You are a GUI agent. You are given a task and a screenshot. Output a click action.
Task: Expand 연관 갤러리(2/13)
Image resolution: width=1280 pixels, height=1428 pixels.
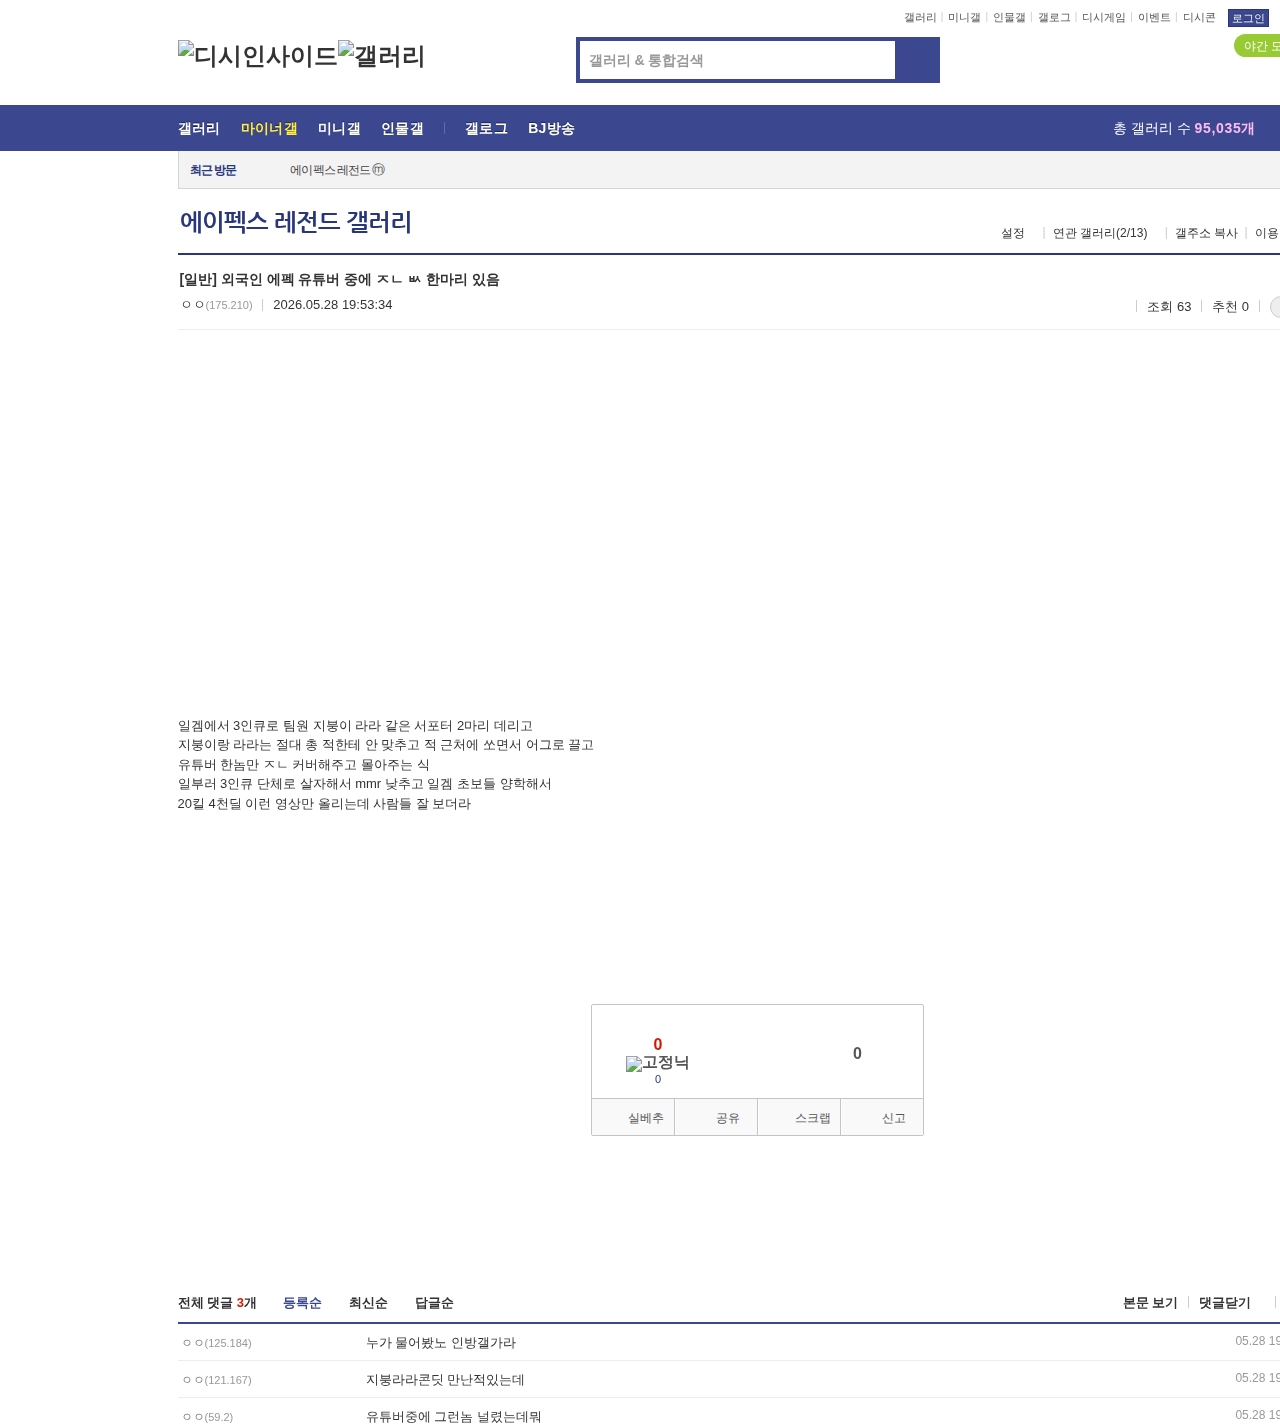(1100, 233)
